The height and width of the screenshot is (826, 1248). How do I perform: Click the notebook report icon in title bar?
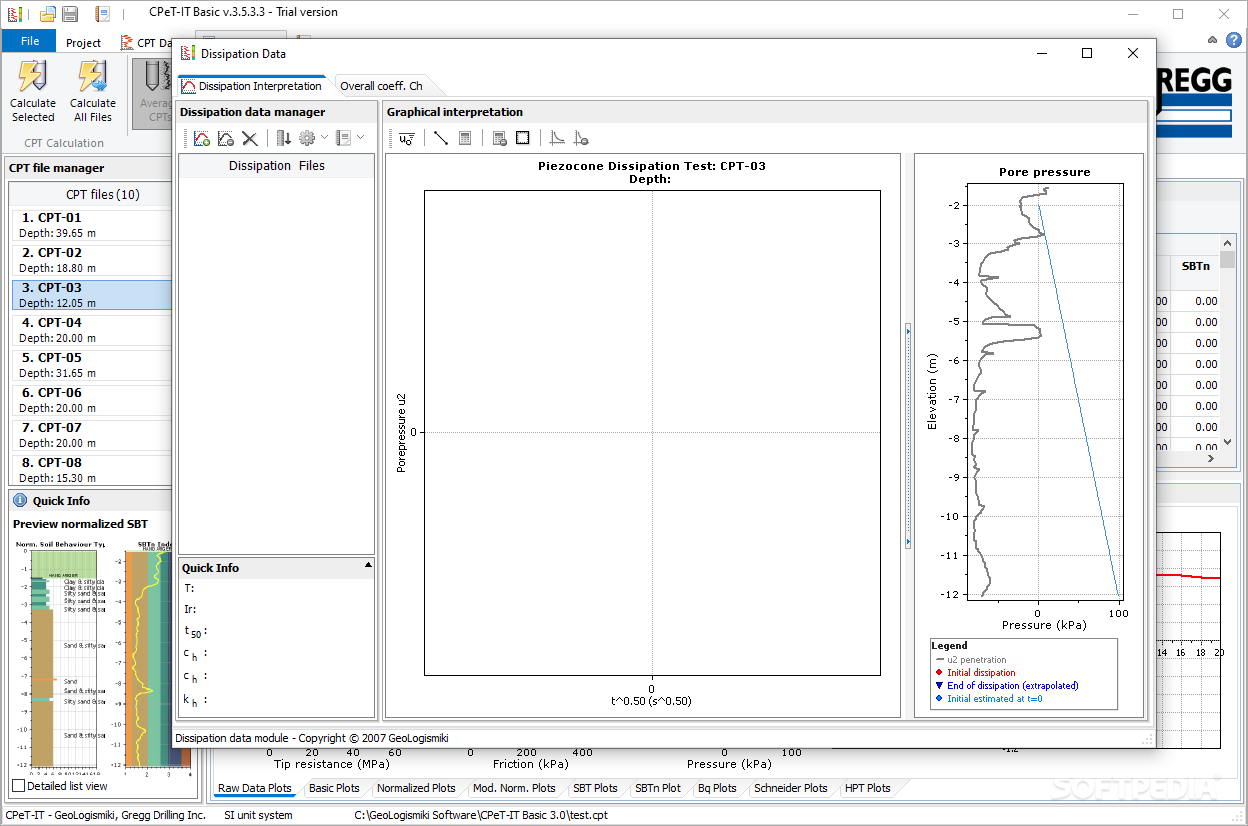pos(102,13)
